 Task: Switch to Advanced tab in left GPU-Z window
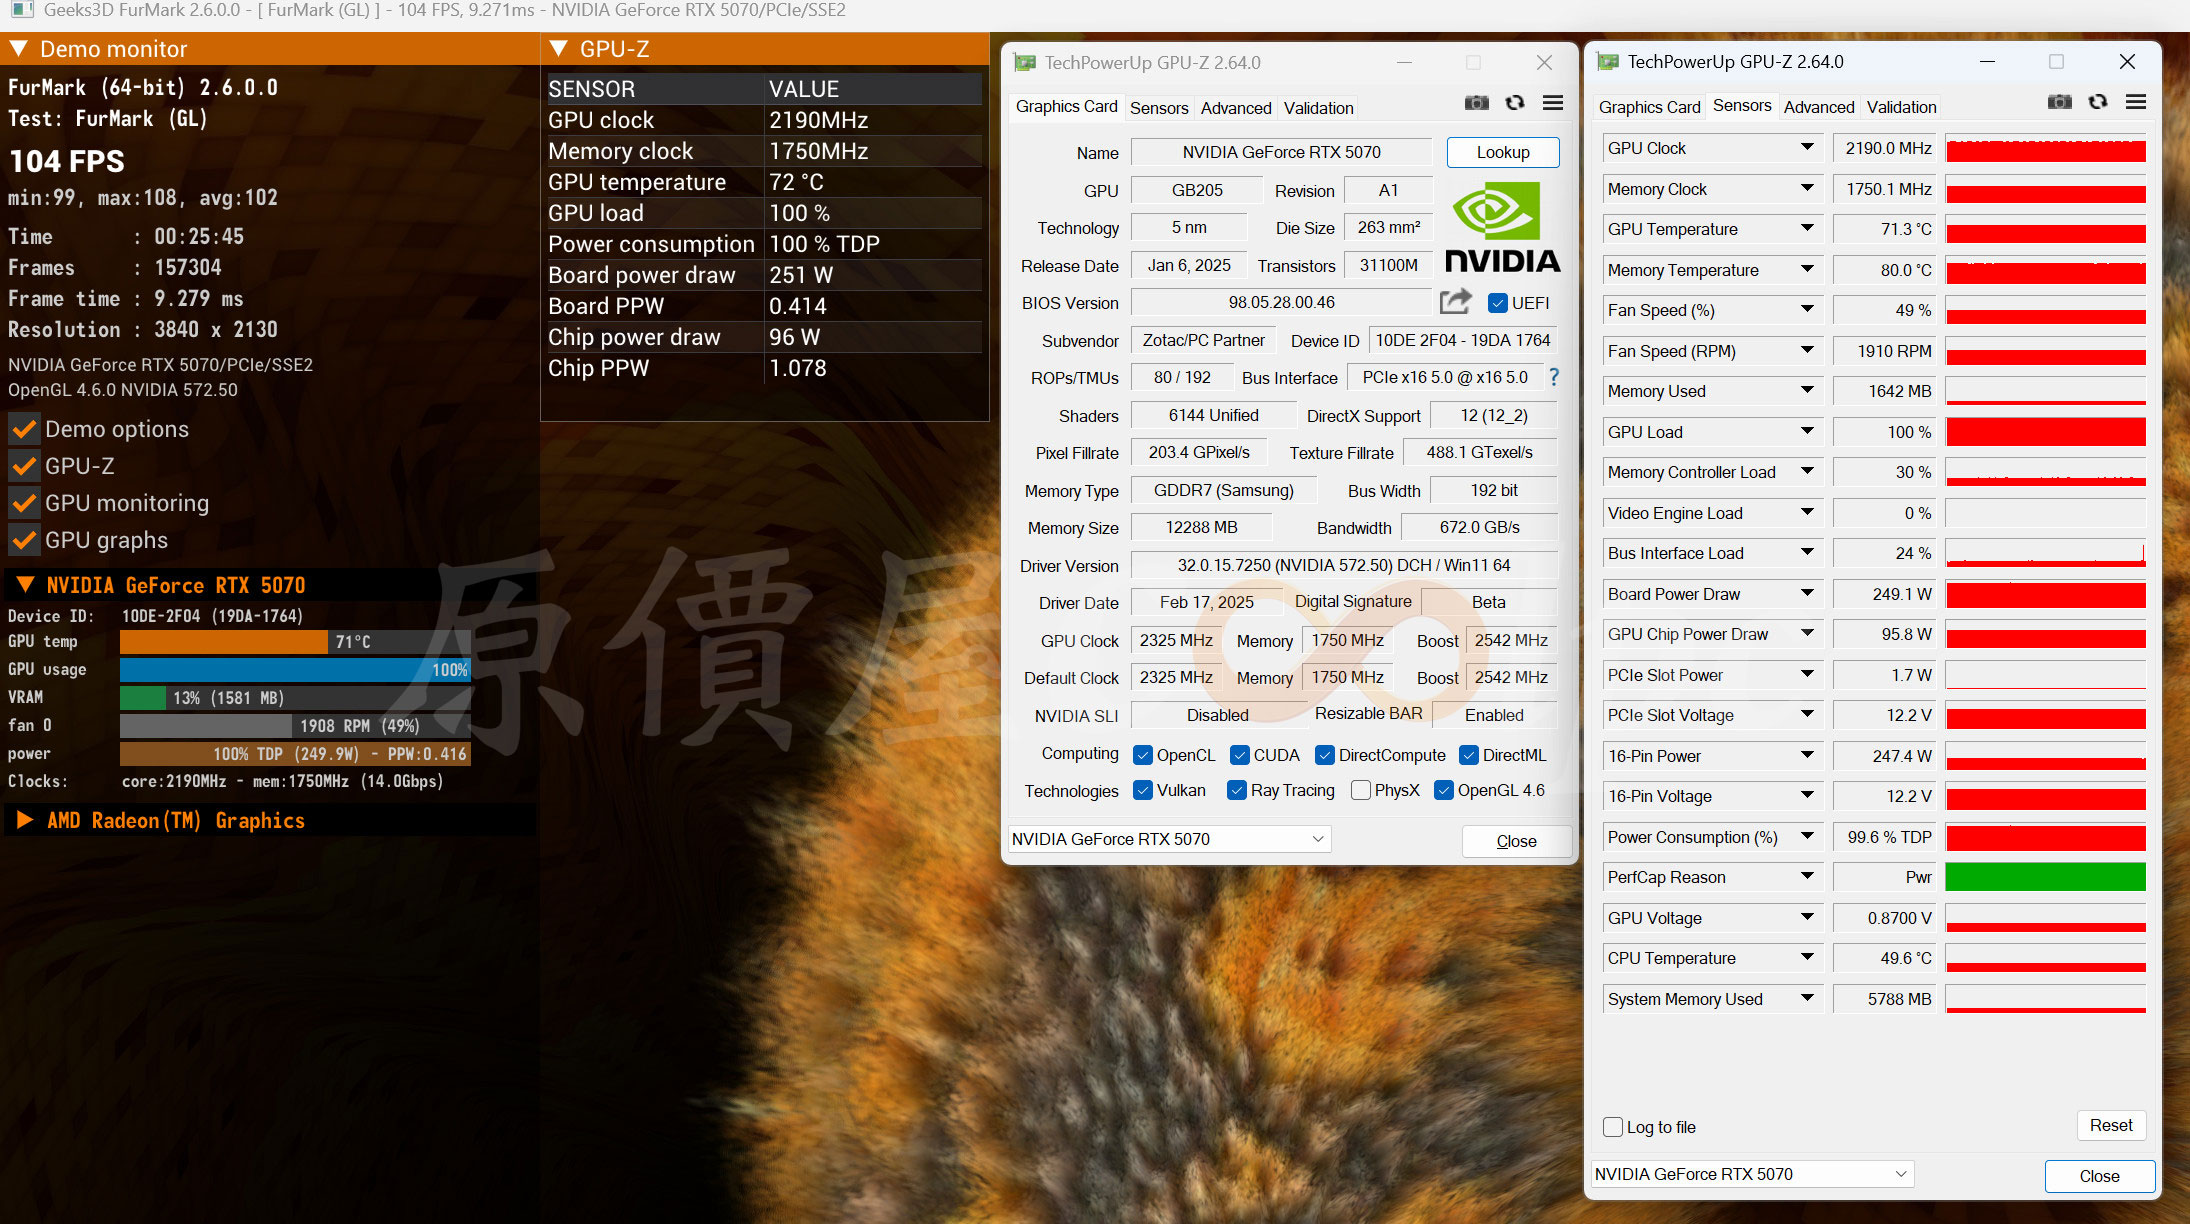pyautogui.click(x=1236, y=108)
